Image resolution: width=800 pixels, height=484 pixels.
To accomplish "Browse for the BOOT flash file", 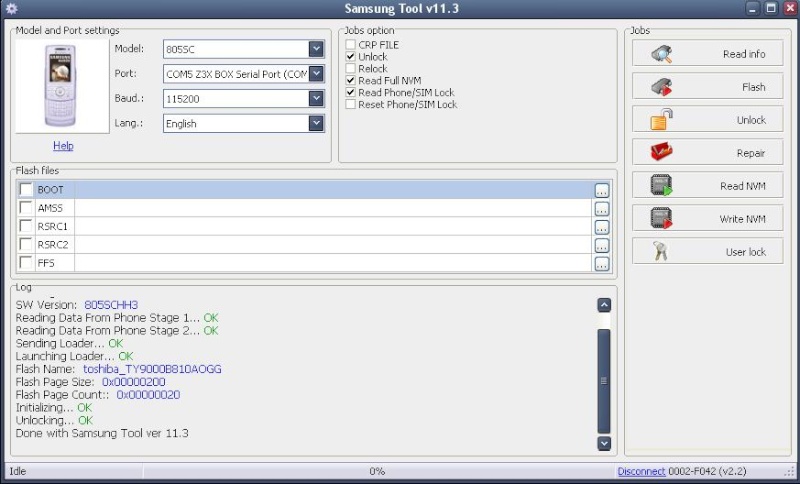I will tap(602, 190).
